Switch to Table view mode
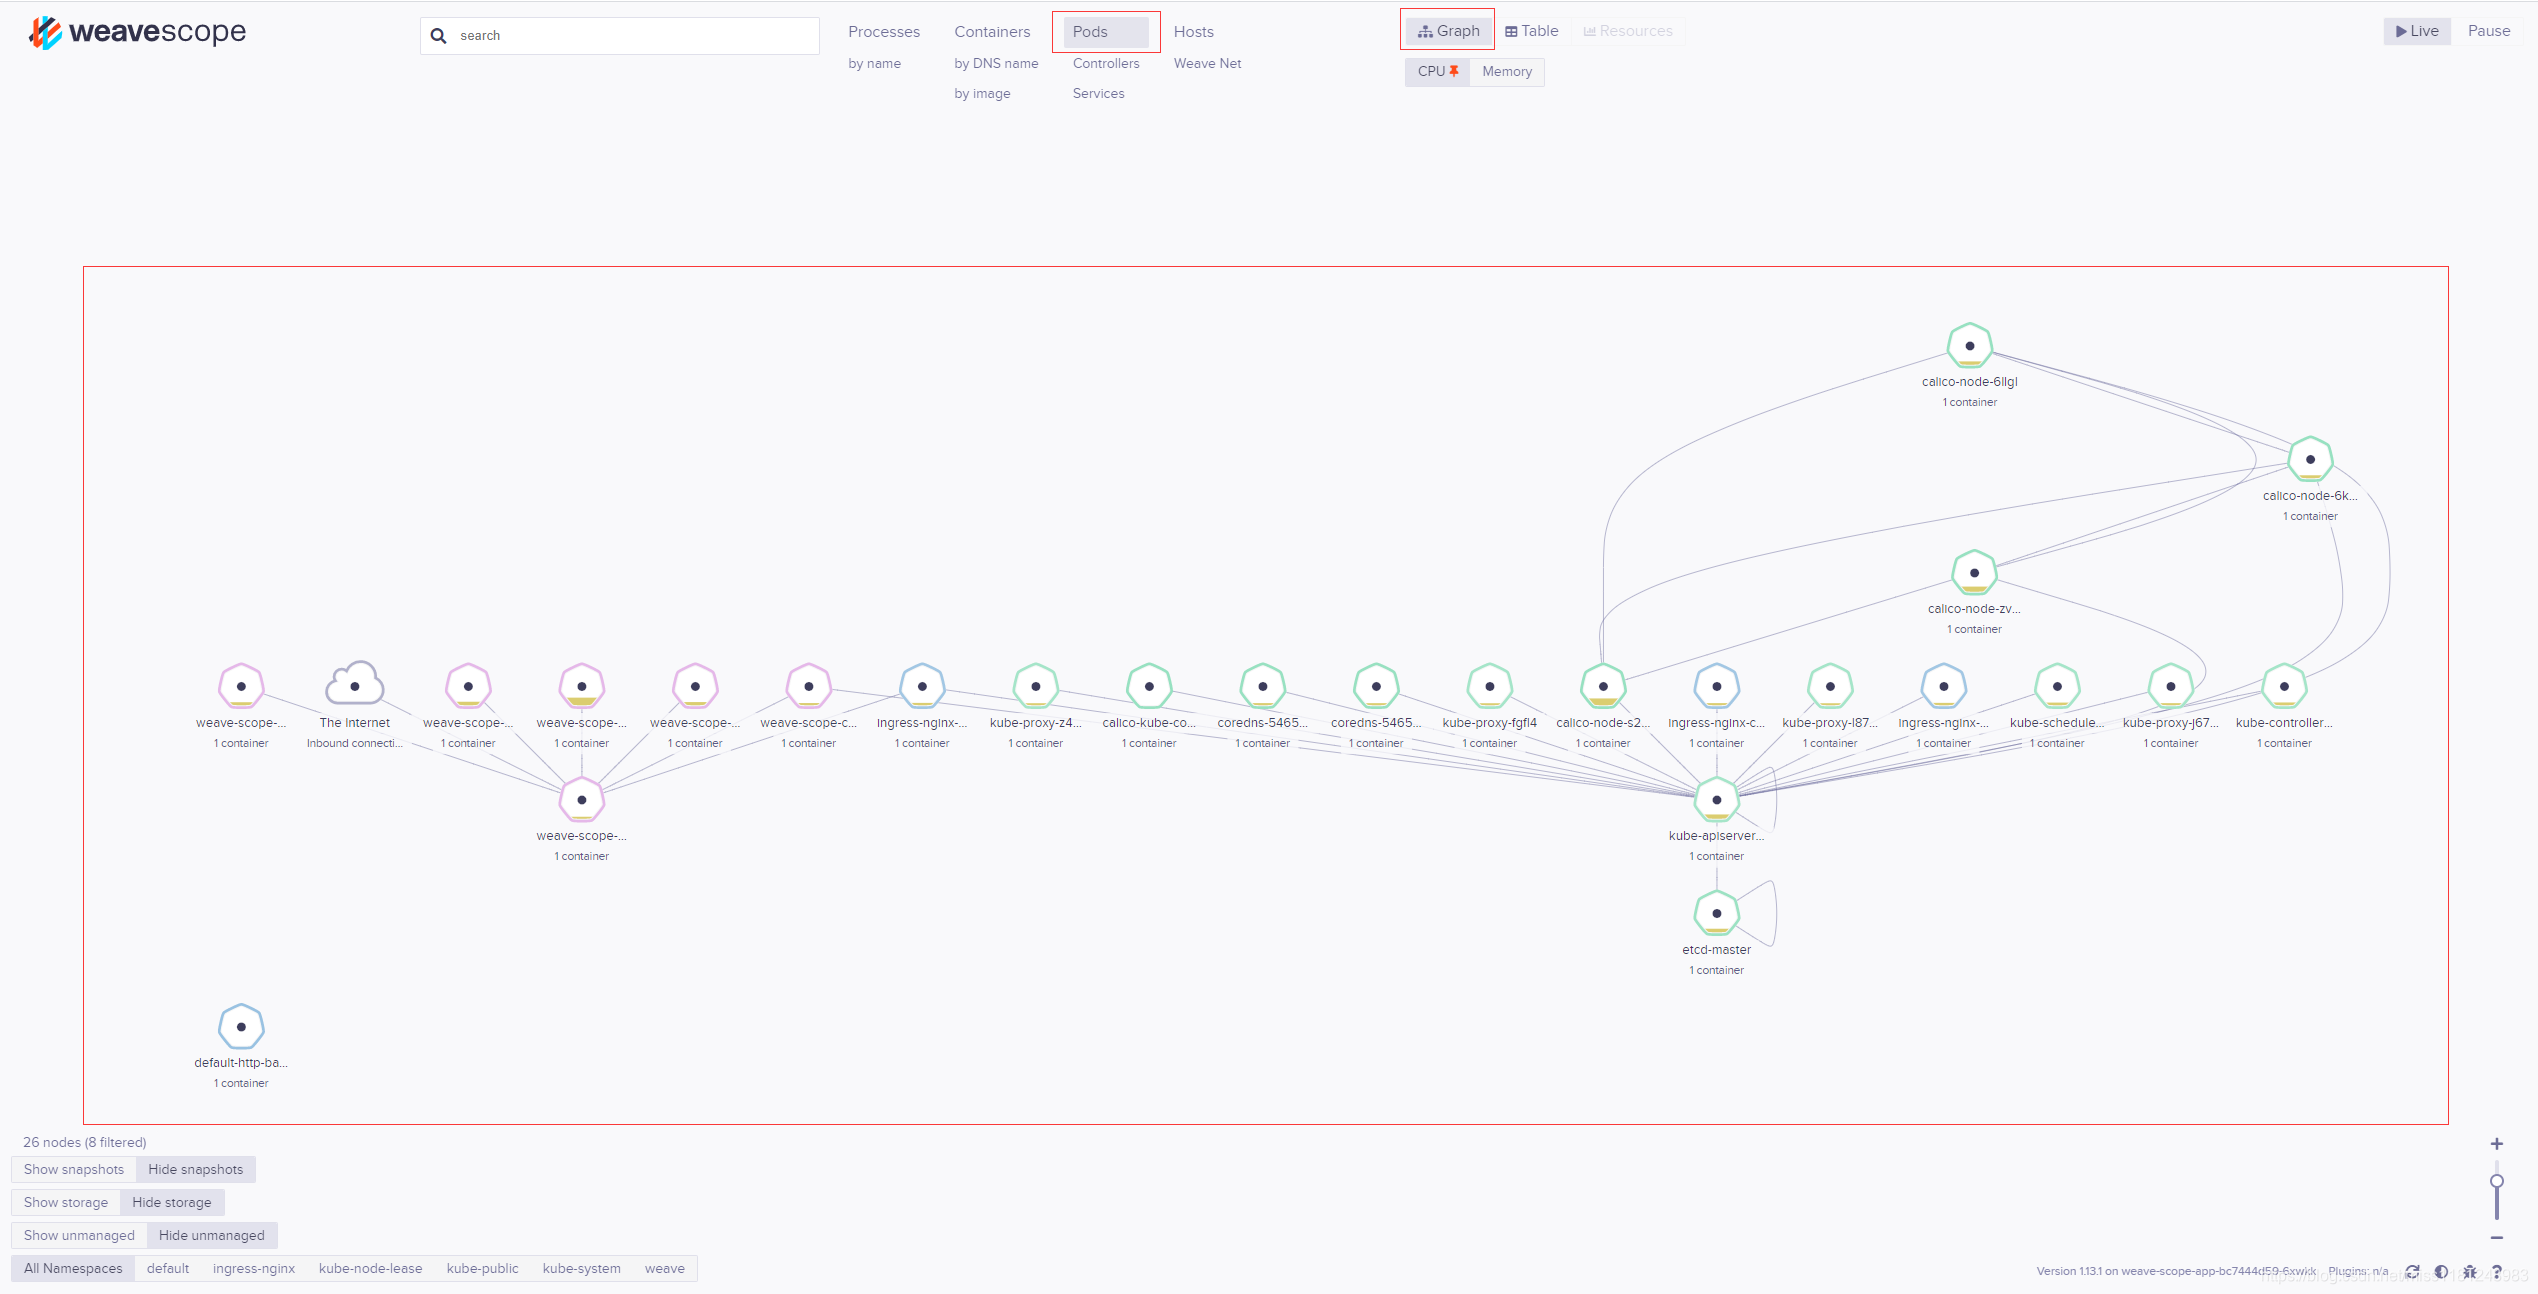2538x1294 pixels. 1532,31
